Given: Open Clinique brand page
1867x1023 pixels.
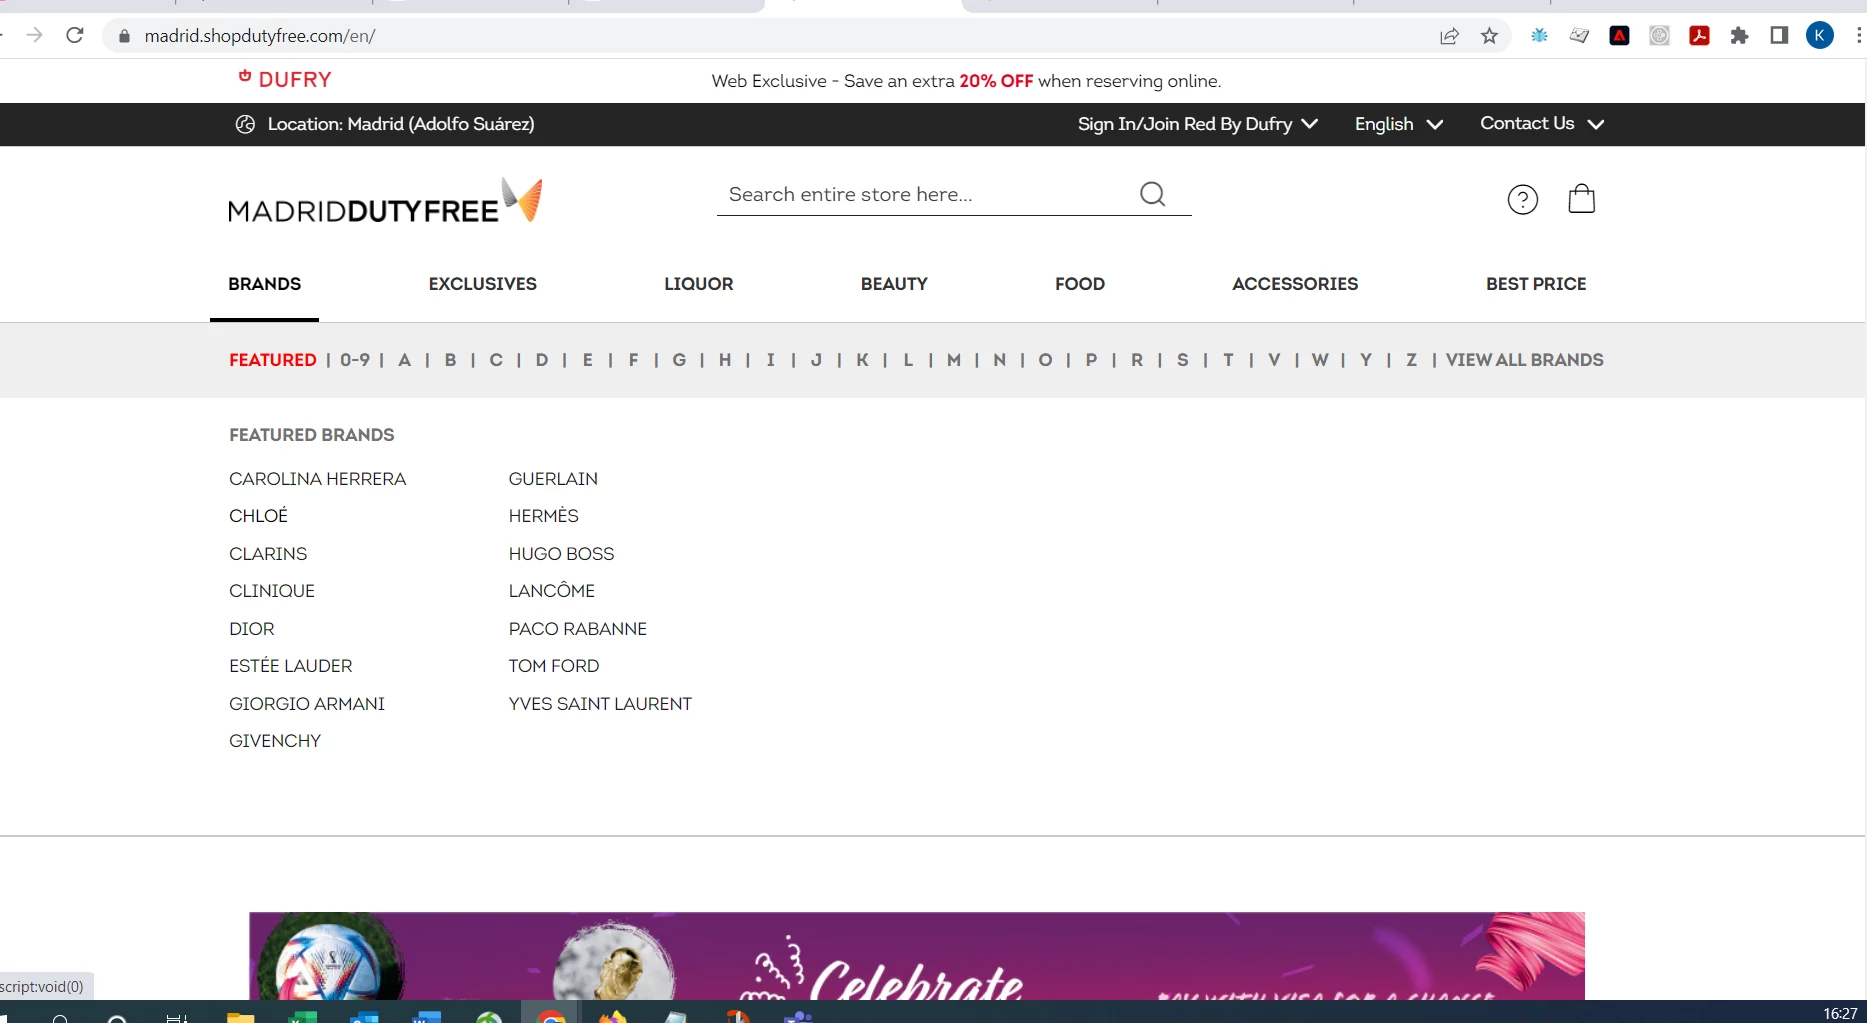Looking at the screenshot, I should point(272,591).
